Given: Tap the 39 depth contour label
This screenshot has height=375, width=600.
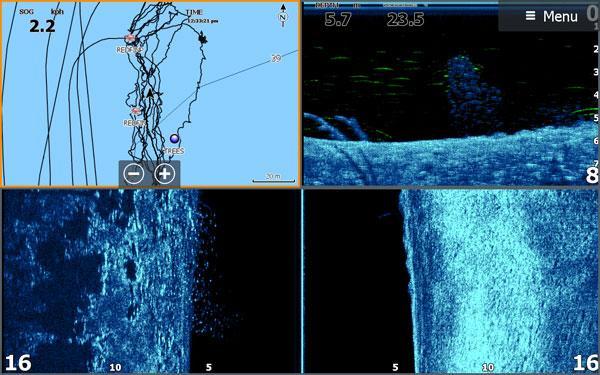Looking at the screenshot, I should click(276, 59).
